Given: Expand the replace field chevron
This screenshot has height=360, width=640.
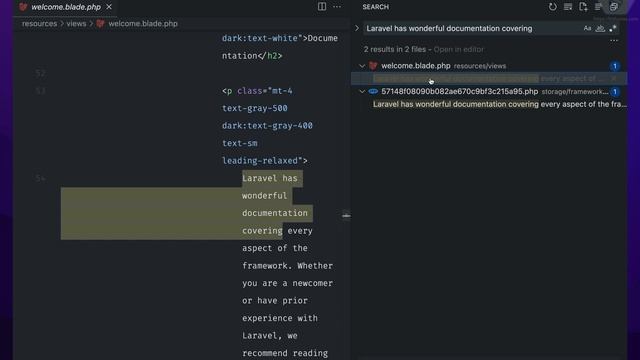Looking at the screenshot, I should pyautogui.click(x=357, y=29).
